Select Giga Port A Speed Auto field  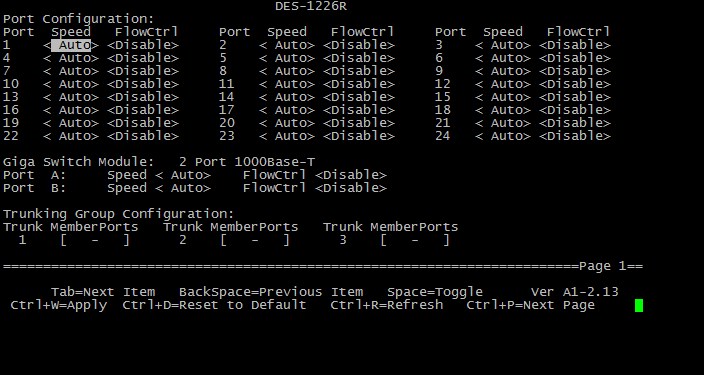(x=183, y=175)
